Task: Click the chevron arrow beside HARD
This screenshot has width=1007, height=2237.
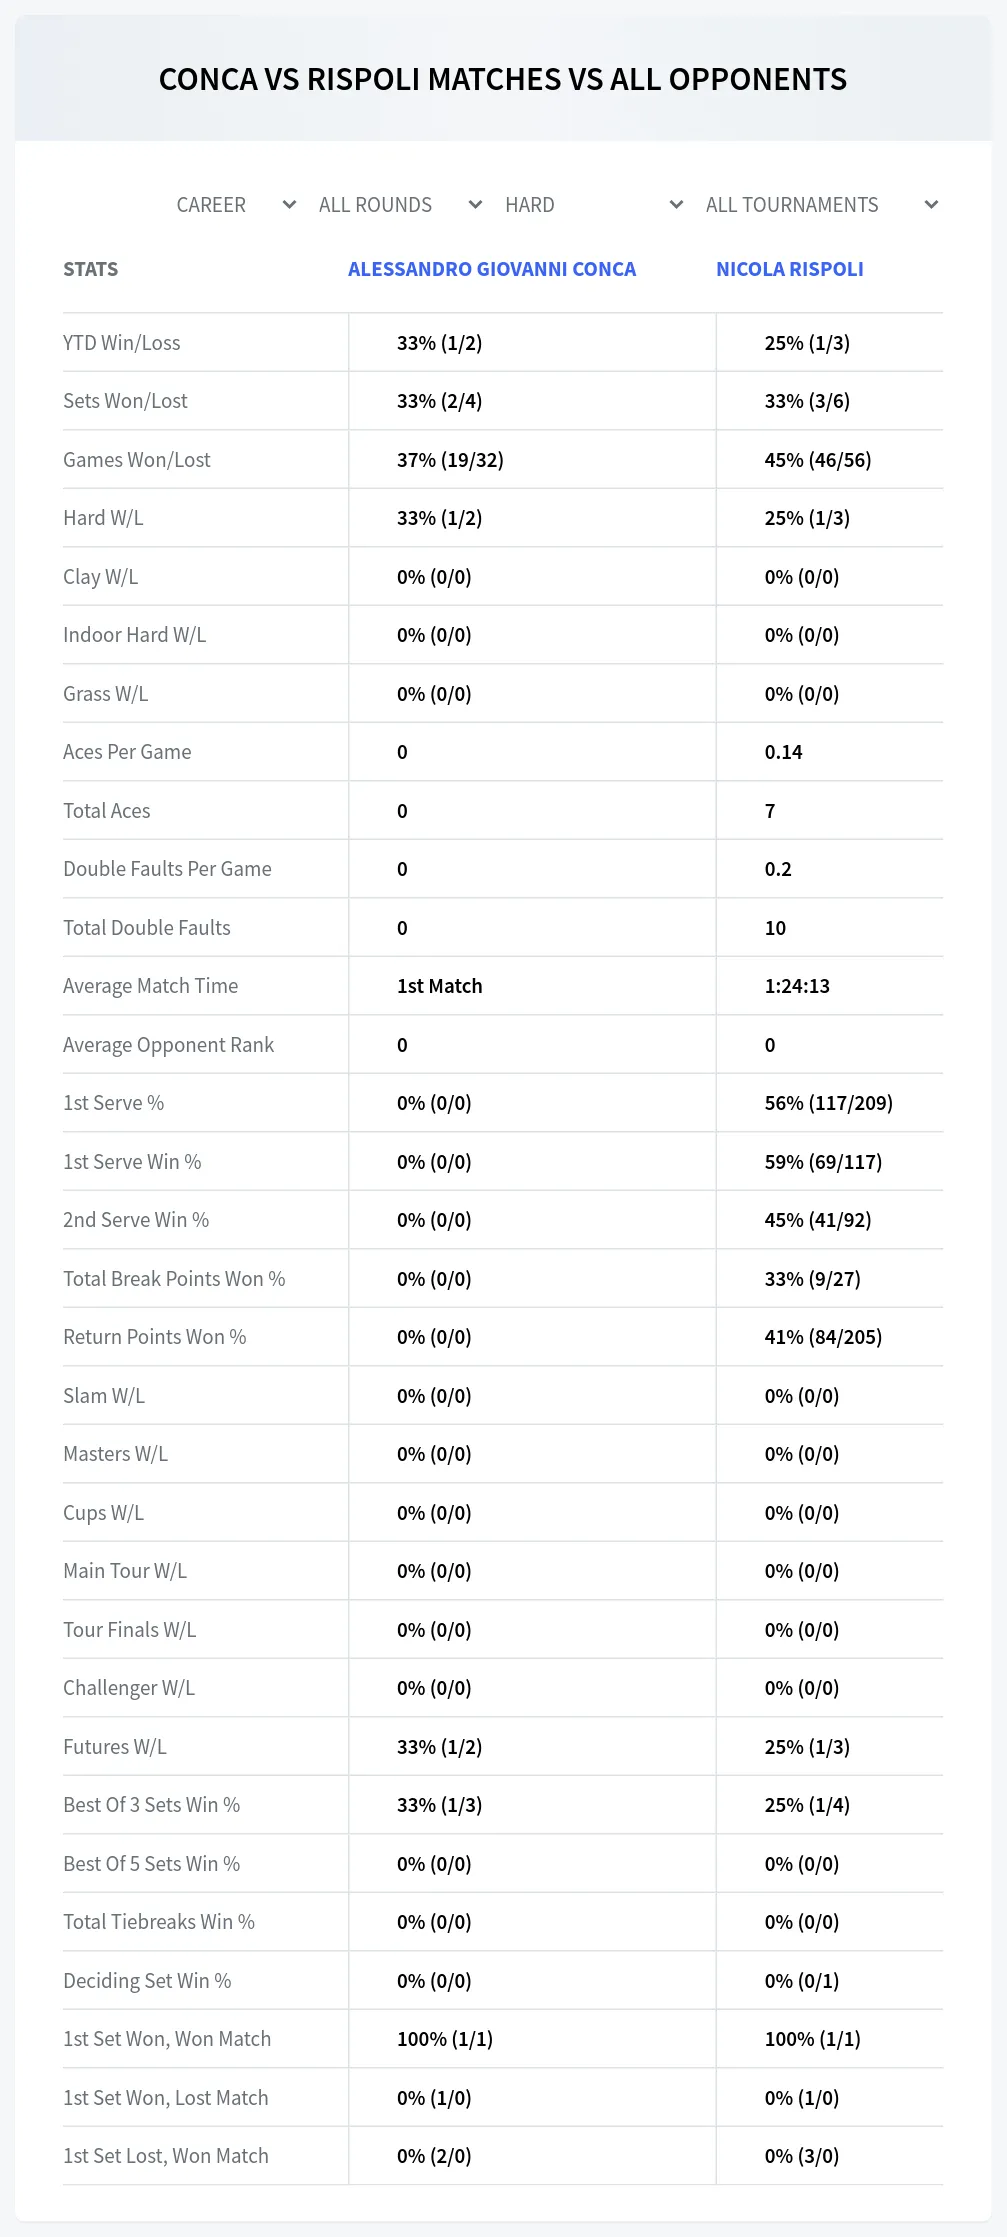Action: click(x=676, y=205)
